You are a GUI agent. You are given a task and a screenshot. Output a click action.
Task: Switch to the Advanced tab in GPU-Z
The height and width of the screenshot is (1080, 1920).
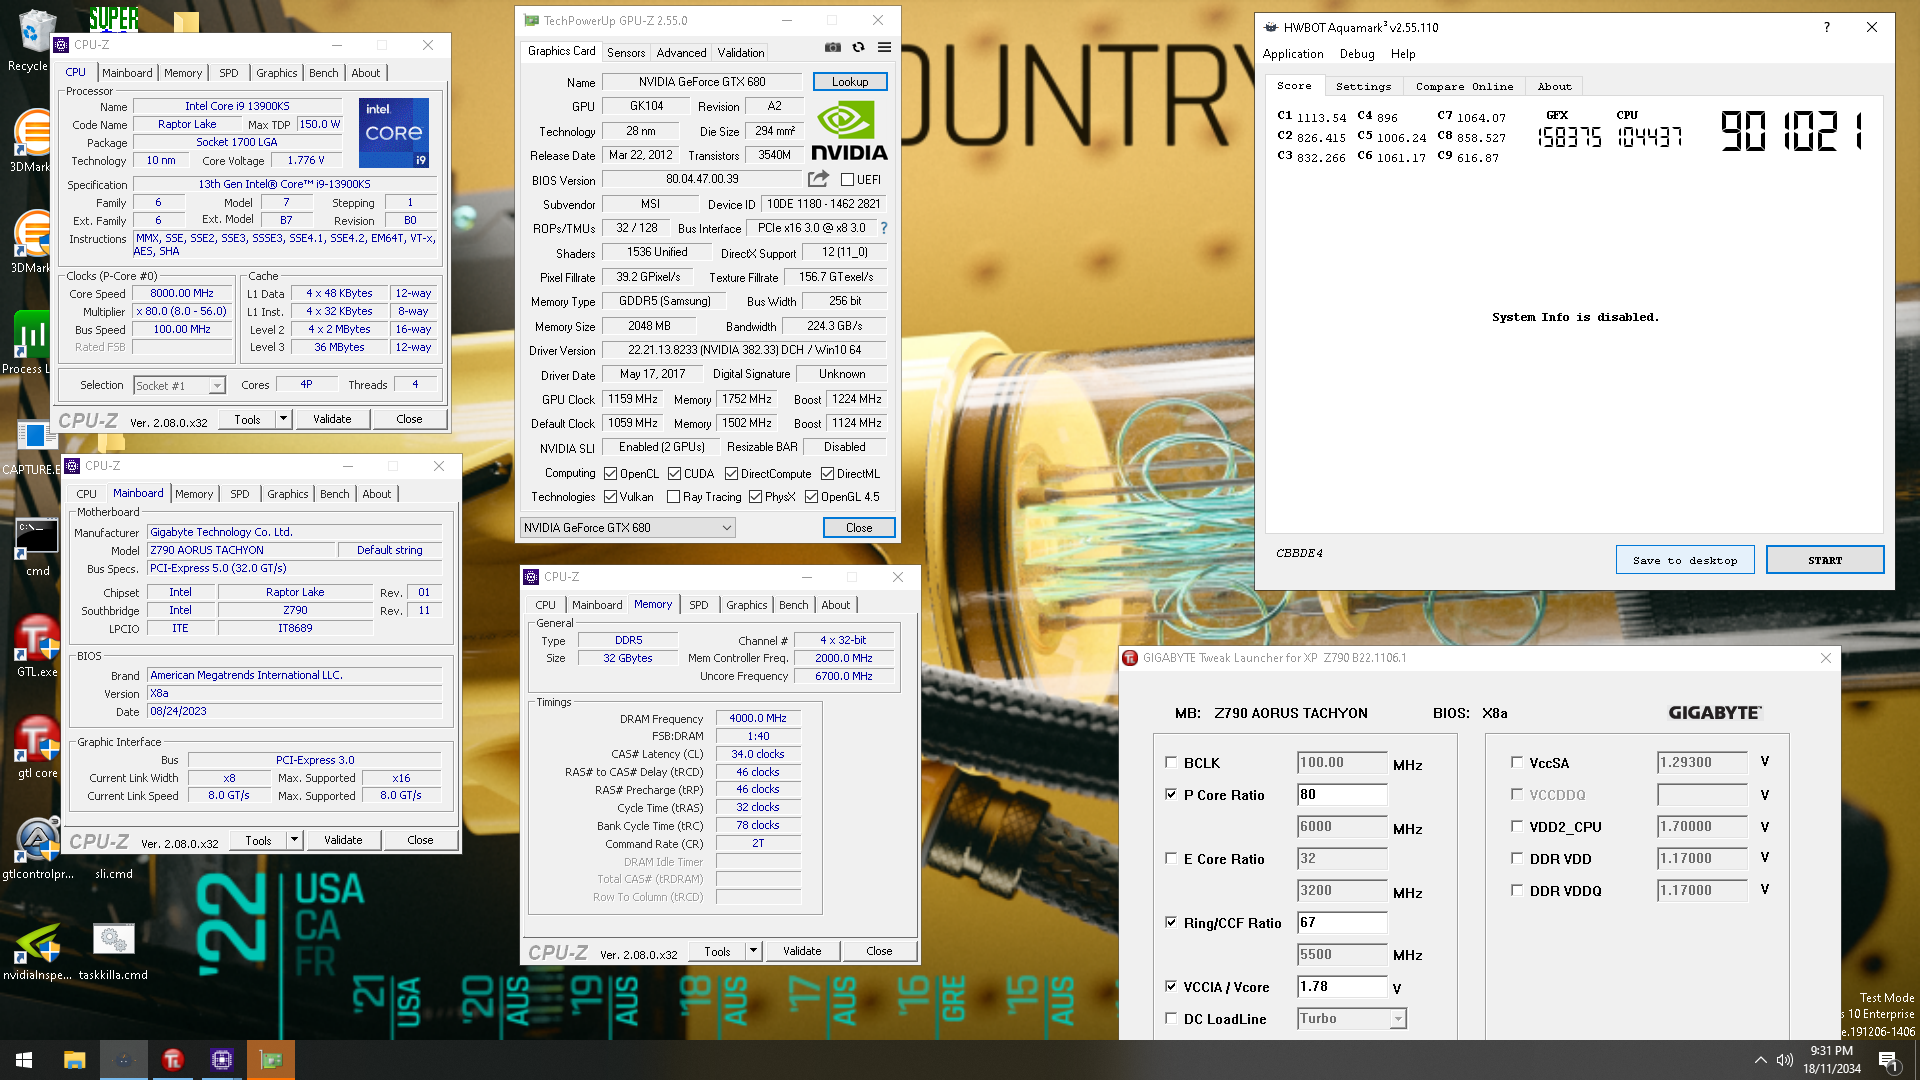tap(681, 53)
